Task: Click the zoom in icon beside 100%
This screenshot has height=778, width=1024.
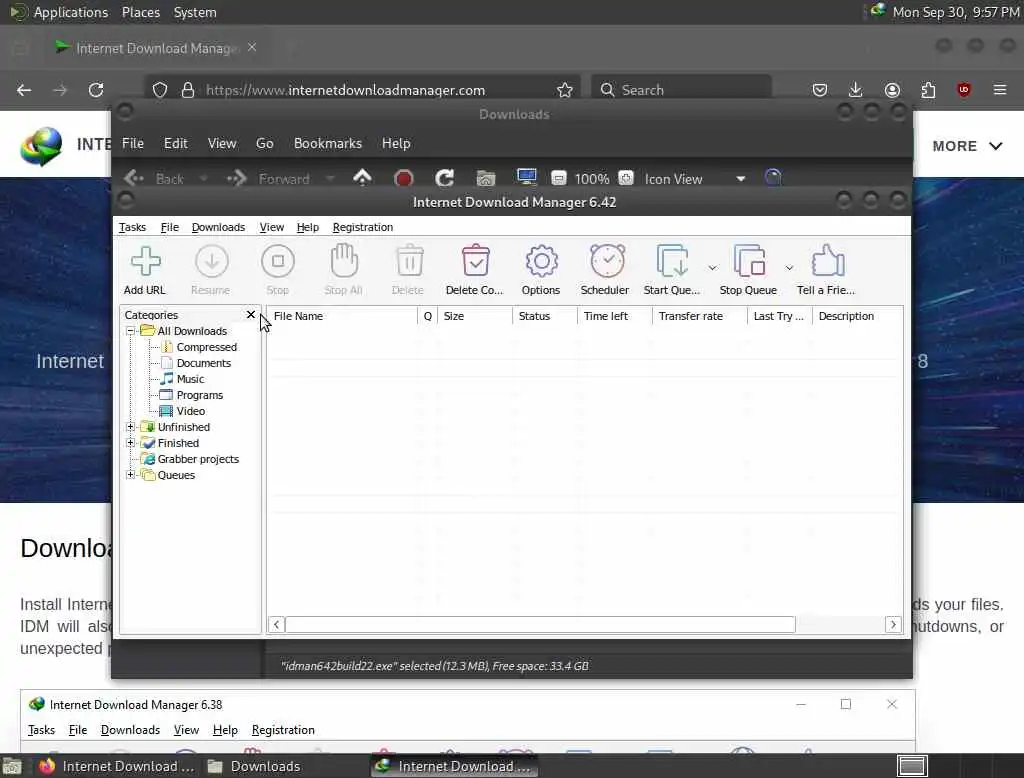Action: pos(626,178)
